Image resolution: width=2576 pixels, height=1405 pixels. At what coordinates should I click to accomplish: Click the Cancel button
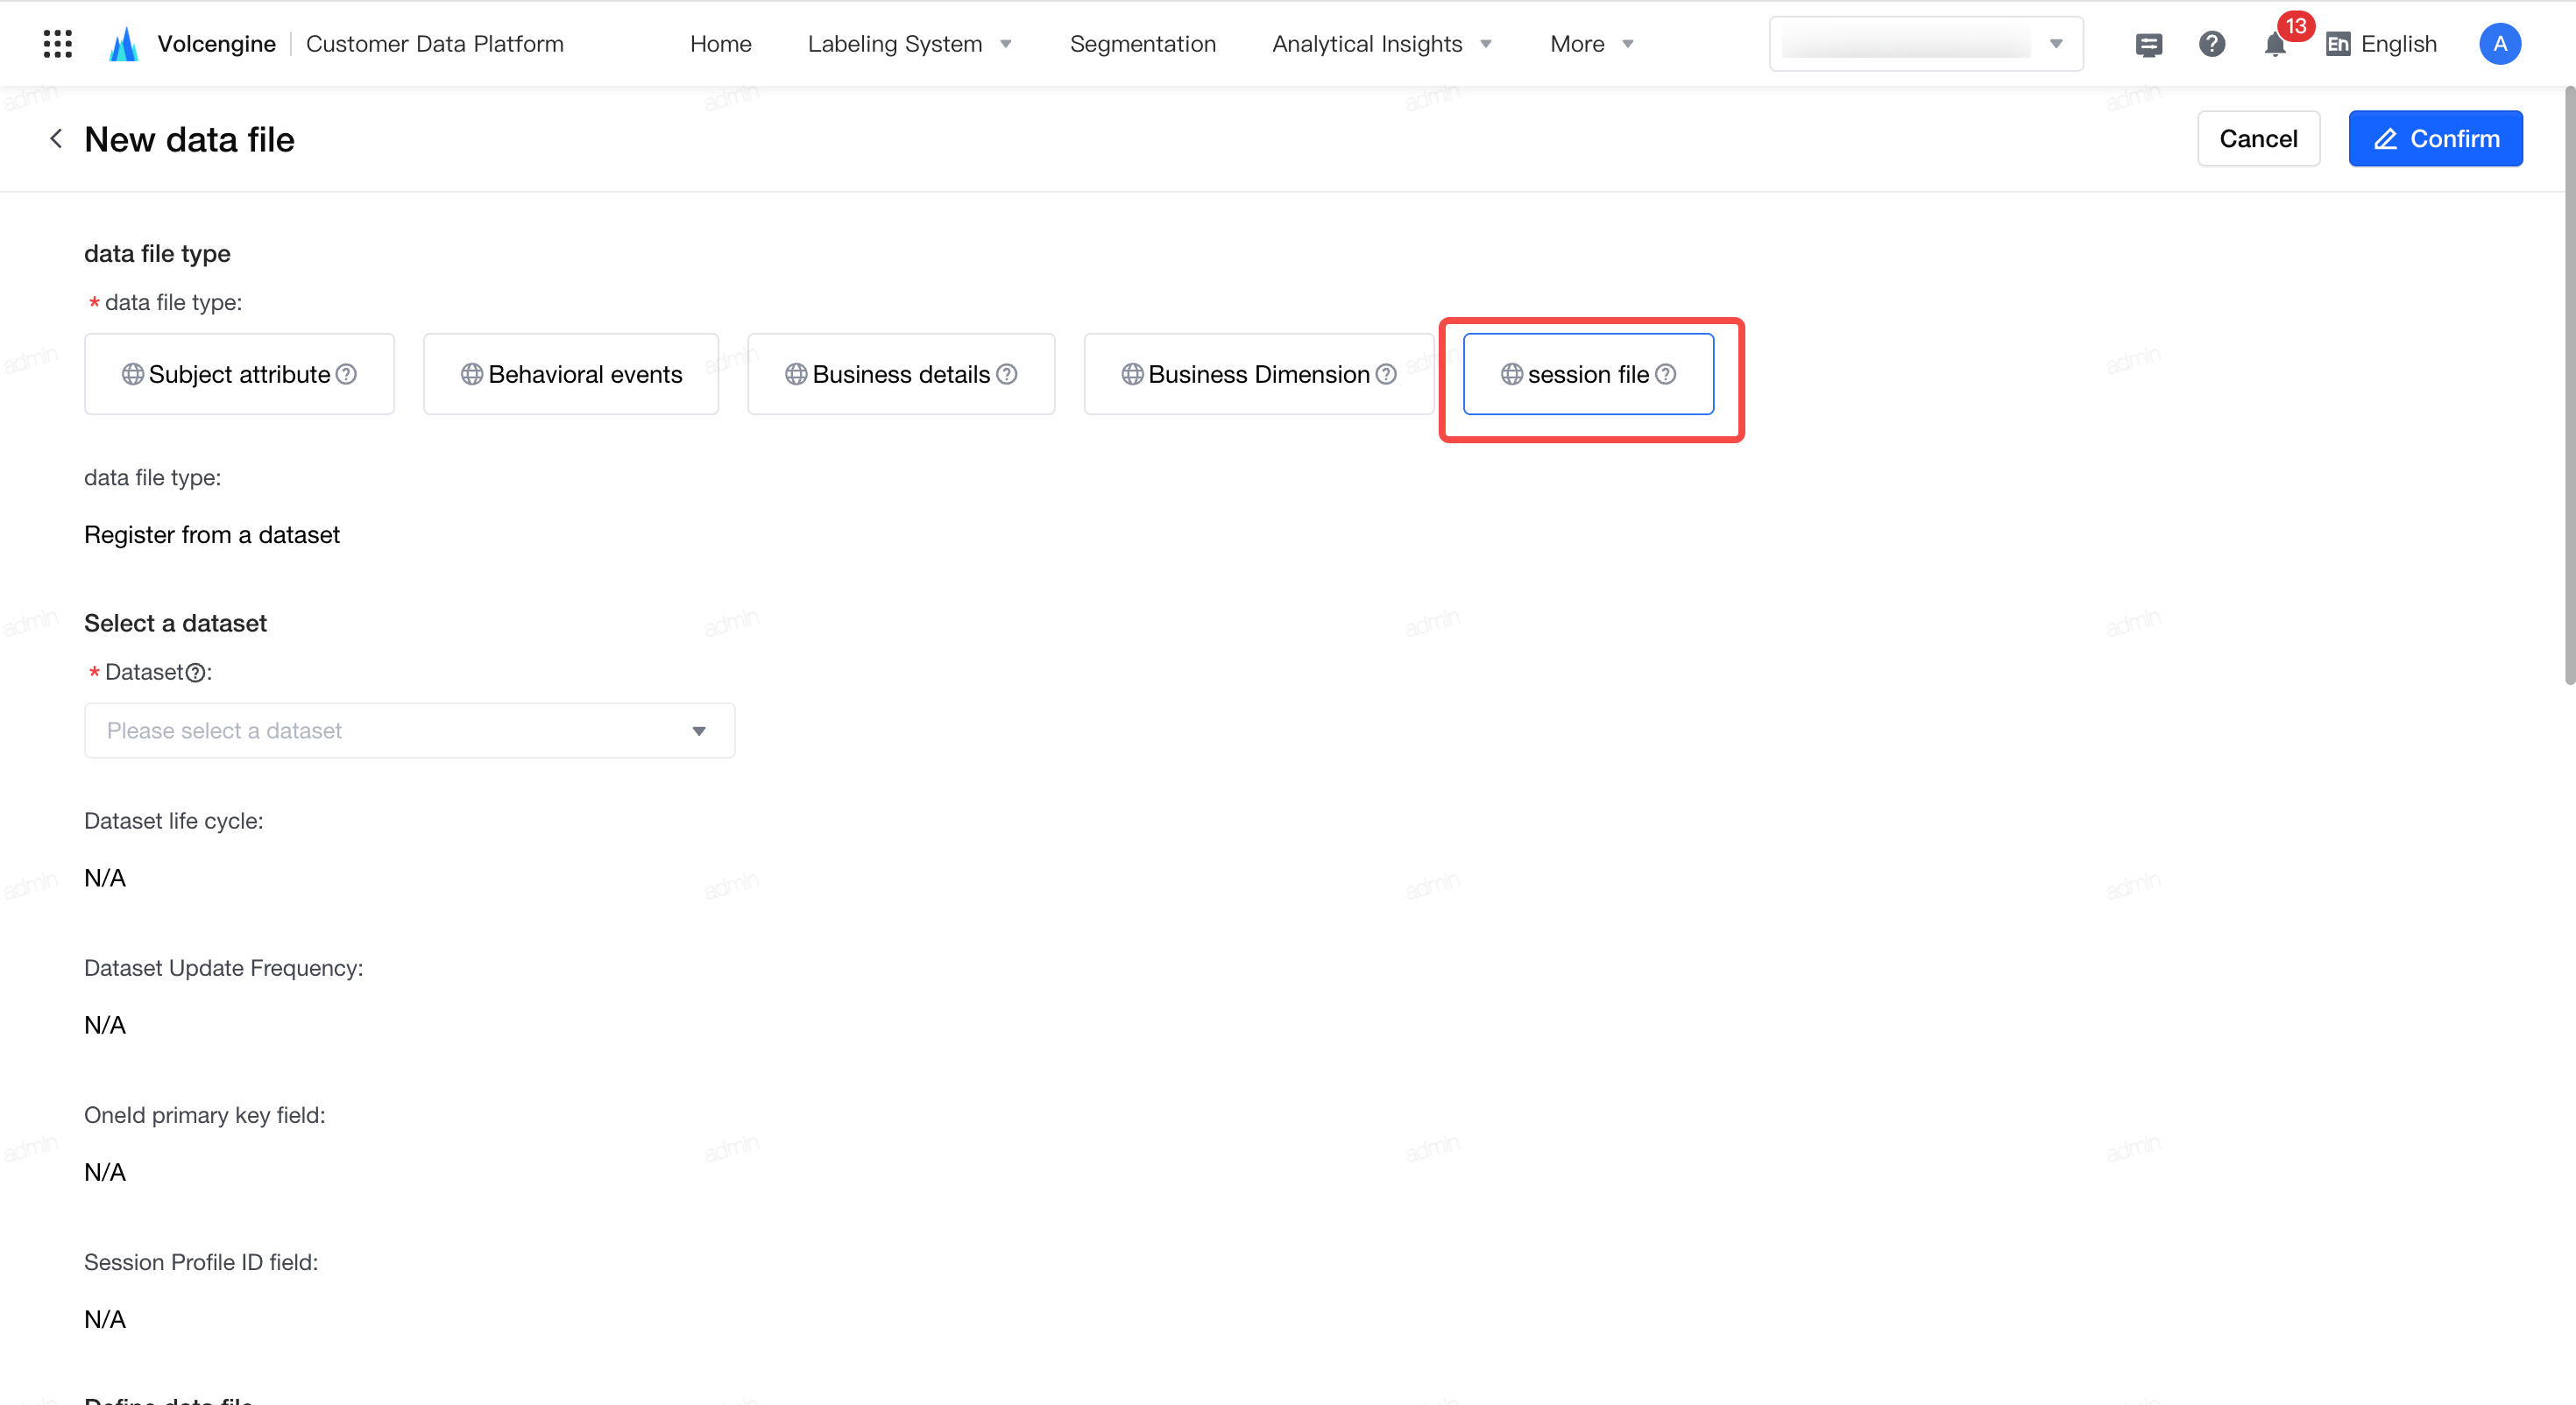tap(2258, 139)
